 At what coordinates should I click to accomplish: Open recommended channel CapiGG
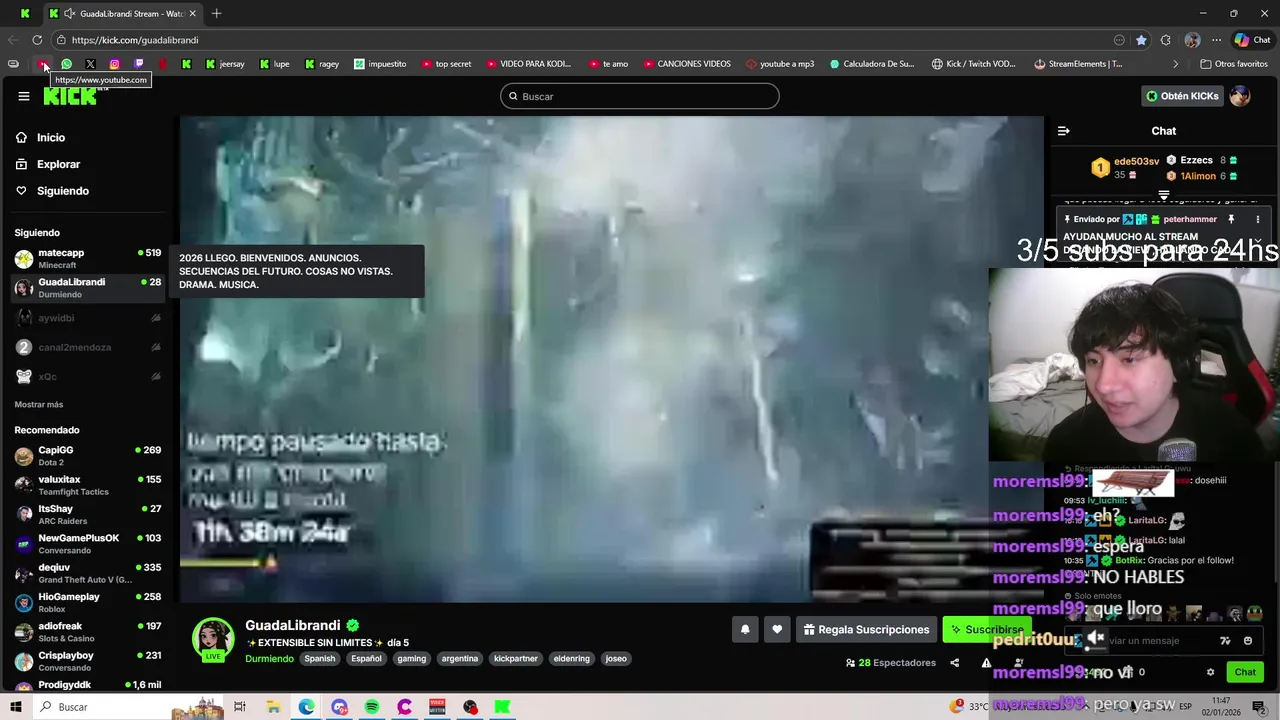tap(88, 456)
